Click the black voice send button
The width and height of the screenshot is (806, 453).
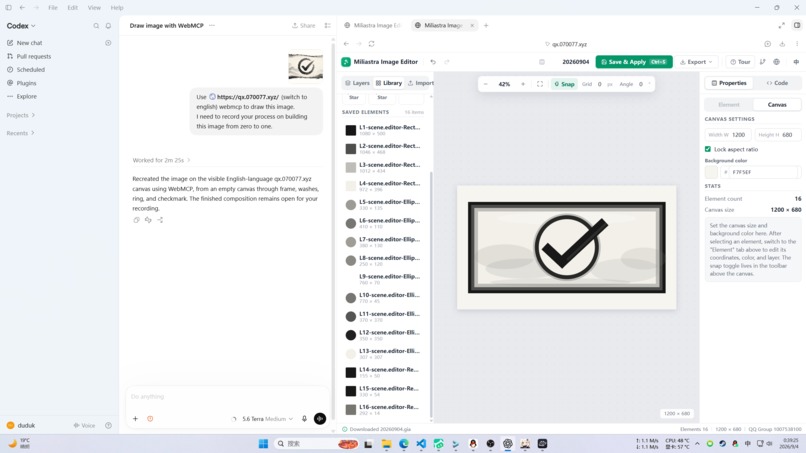pos(320,419)
